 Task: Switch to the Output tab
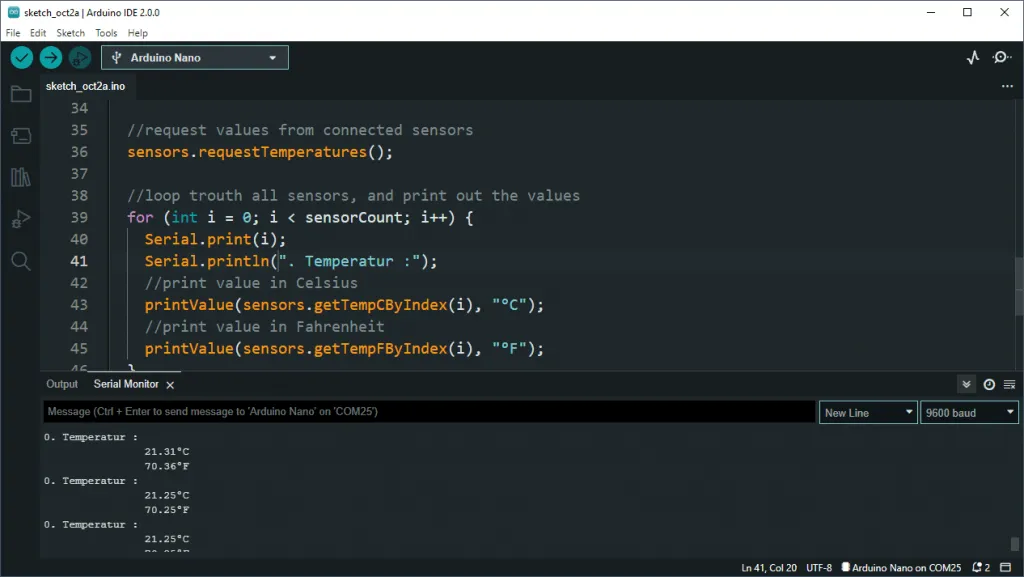(62, 384)
